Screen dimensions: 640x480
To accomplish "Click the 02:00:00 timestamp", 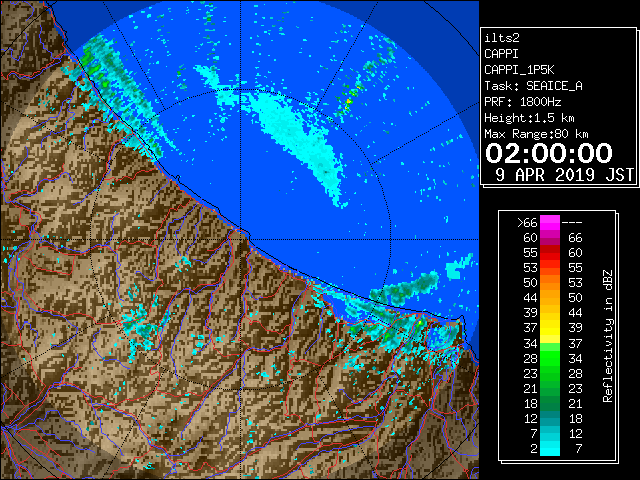I will [x=549, y=153].
